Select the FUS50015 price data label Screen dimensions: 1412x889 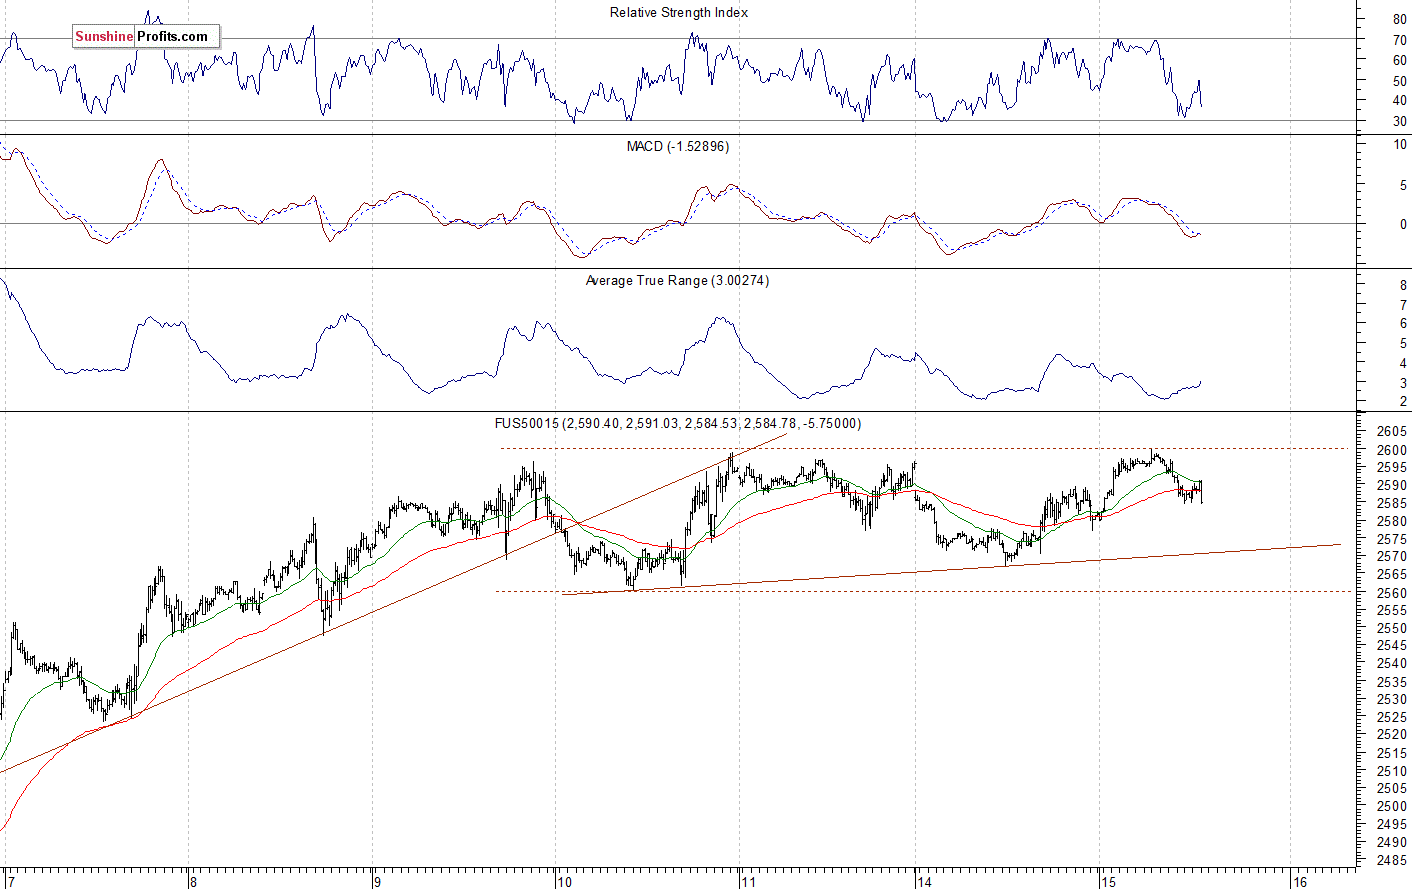[678, 424]
